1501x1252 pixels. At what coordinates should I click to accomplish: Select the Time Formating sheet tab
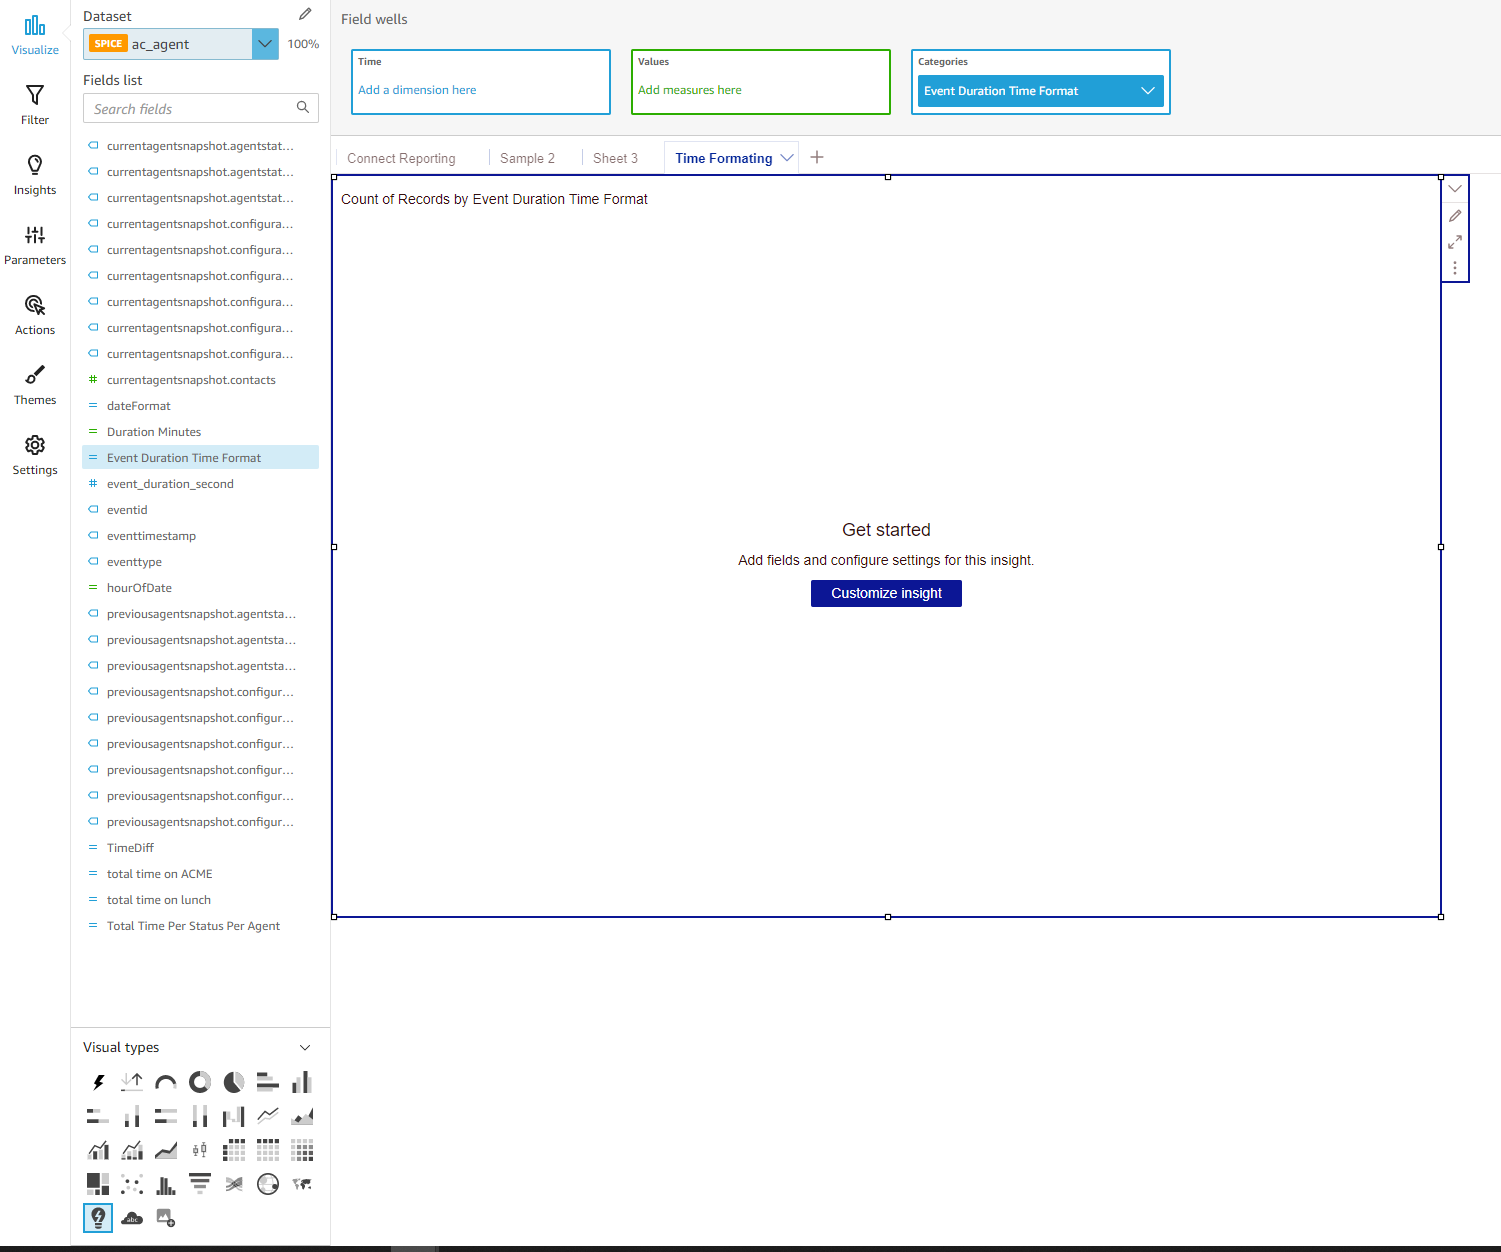[724, 158]
